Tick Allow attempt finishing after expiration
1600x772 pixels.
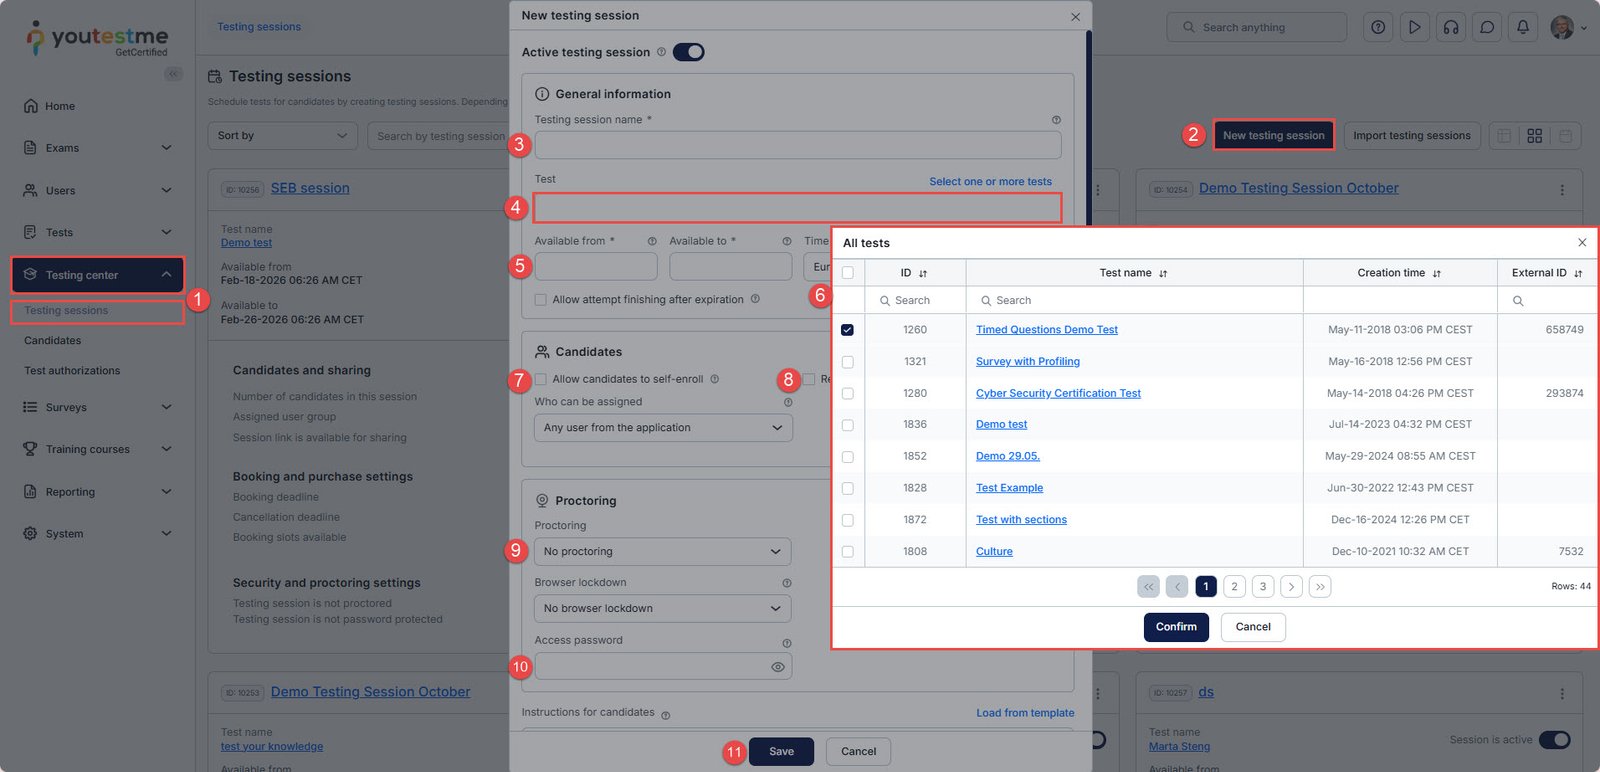coord(541,300)
